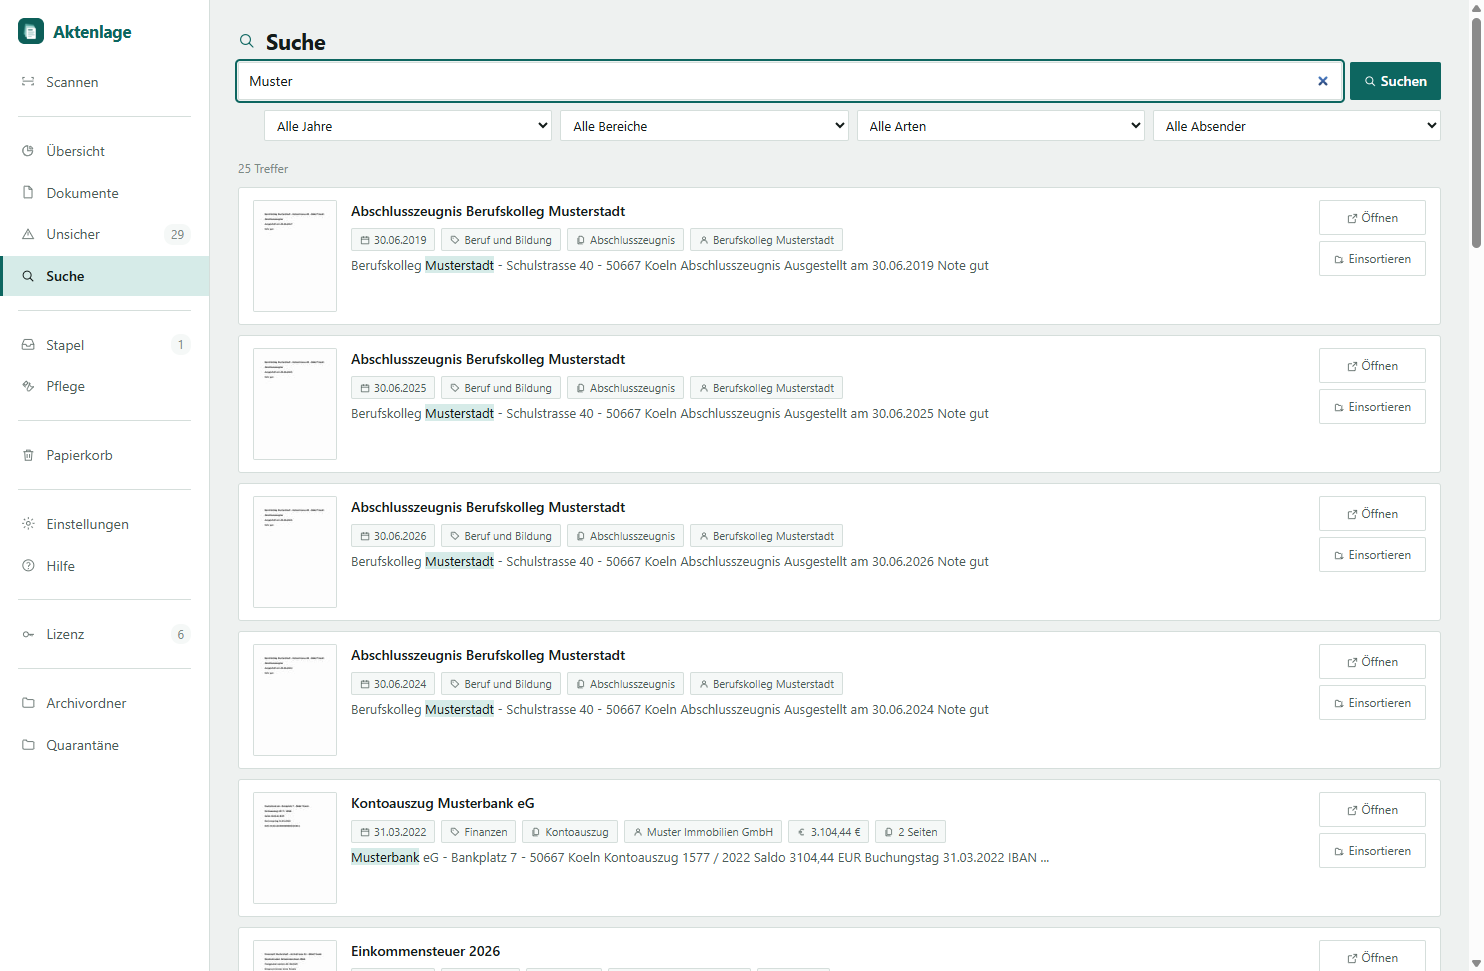Click the Einkommensteuer 2026 title
The width and height of the screenshot is (1484, 971).
[425, 951]
